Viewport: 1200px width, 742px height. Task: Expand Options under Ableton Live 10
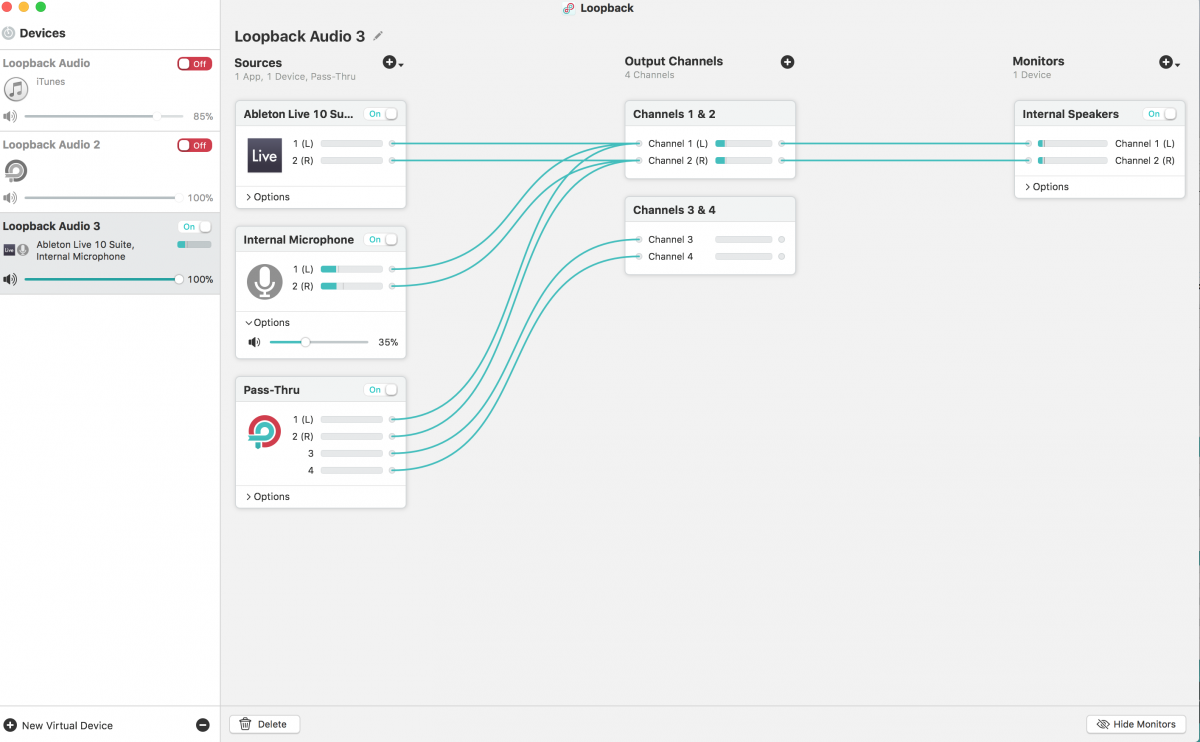268,197
